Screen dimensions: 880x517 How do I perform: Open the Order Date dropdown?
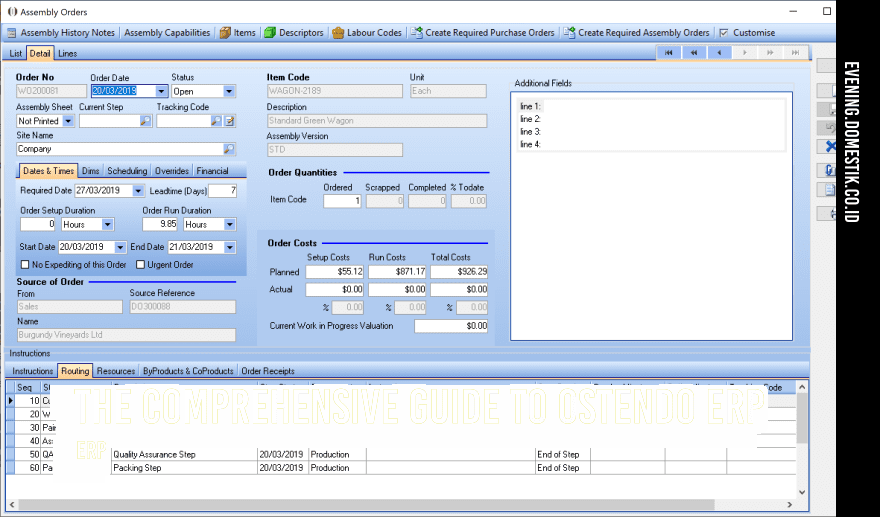(x=161, y=91)
